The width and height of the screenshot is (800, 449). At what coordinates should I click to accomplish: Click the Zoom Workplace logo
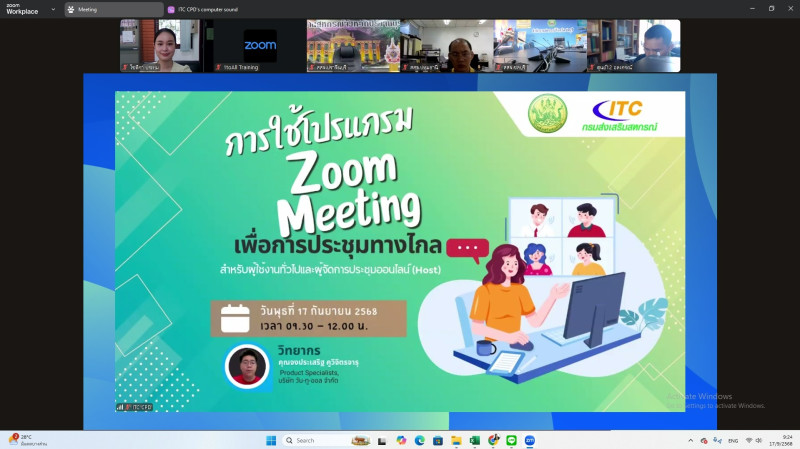pyautogui.click(x=22, y=9)
